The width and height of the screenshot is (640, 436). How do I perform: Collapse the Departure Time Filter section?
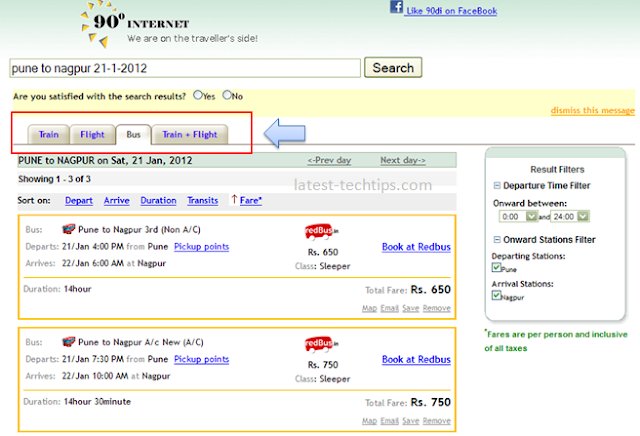497,185
